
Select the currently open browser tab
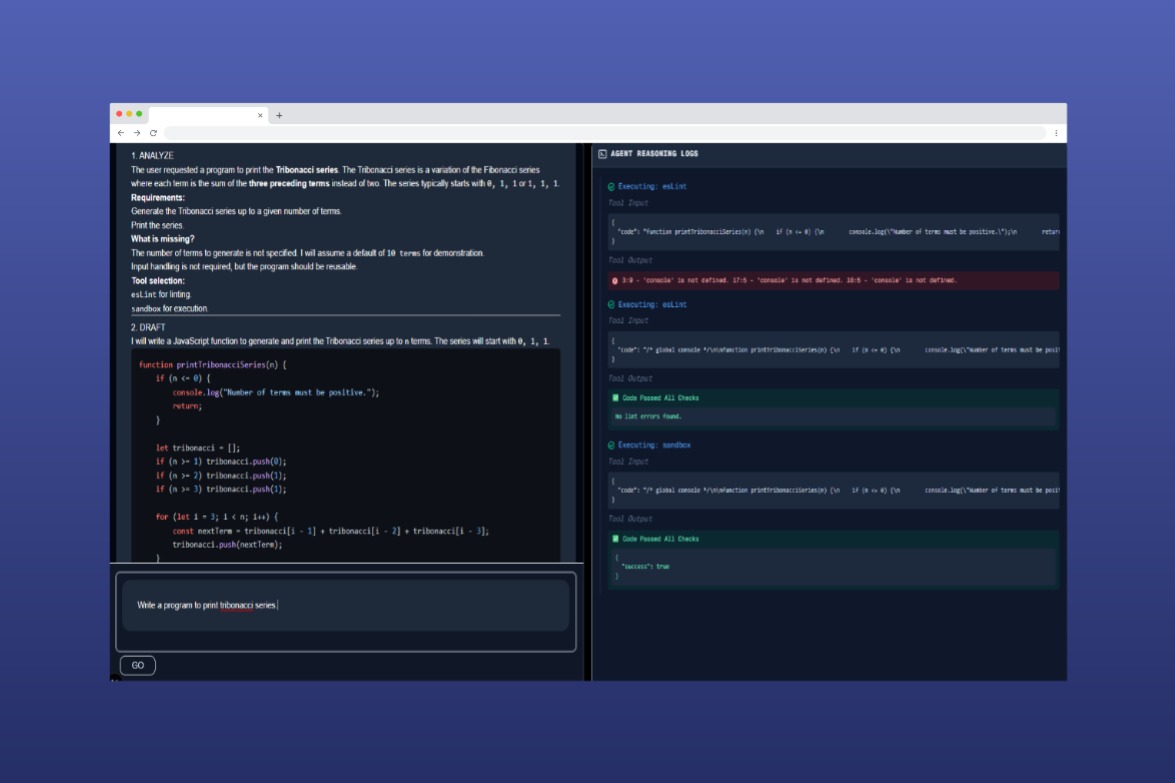200,114
